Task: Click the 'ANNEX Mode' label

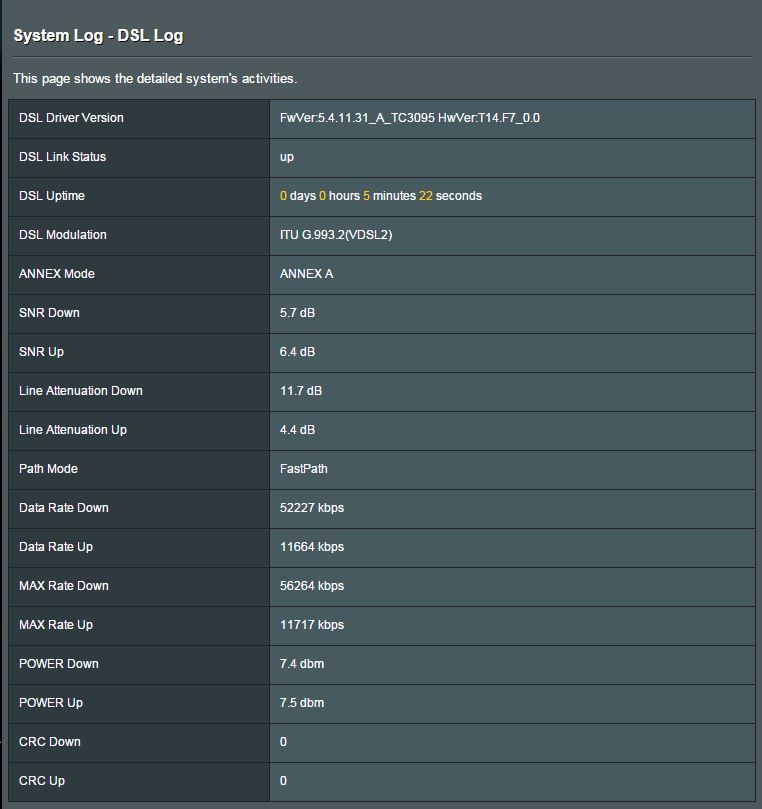Action: (x=57, y=273)
